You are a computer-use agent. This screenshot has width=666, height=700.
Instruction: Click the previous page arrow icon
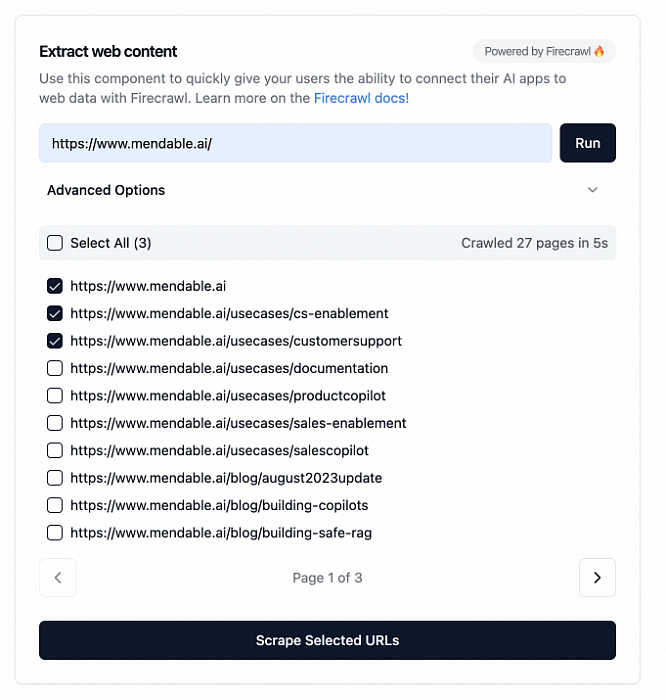tap(58, 577)
